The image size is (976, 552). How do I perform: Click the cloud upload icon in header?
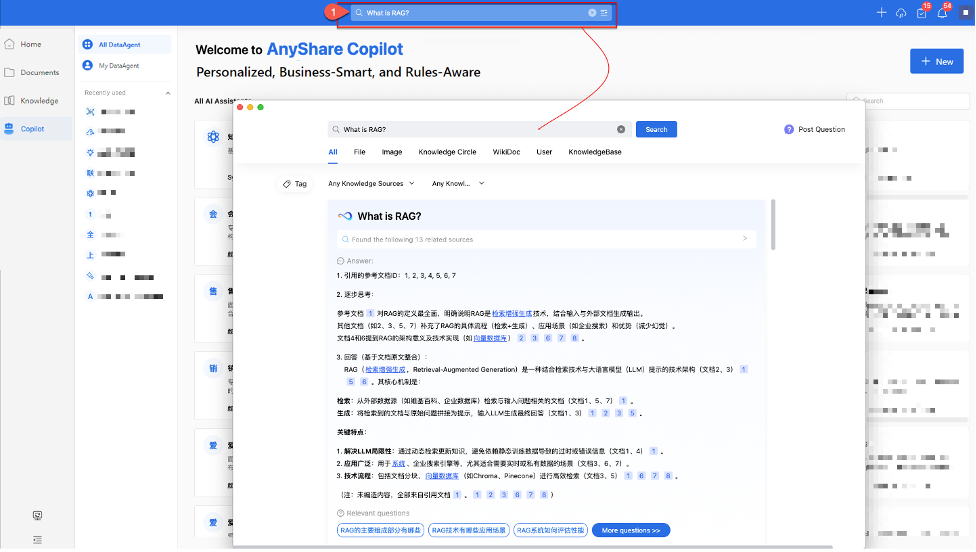coord(901,13)
